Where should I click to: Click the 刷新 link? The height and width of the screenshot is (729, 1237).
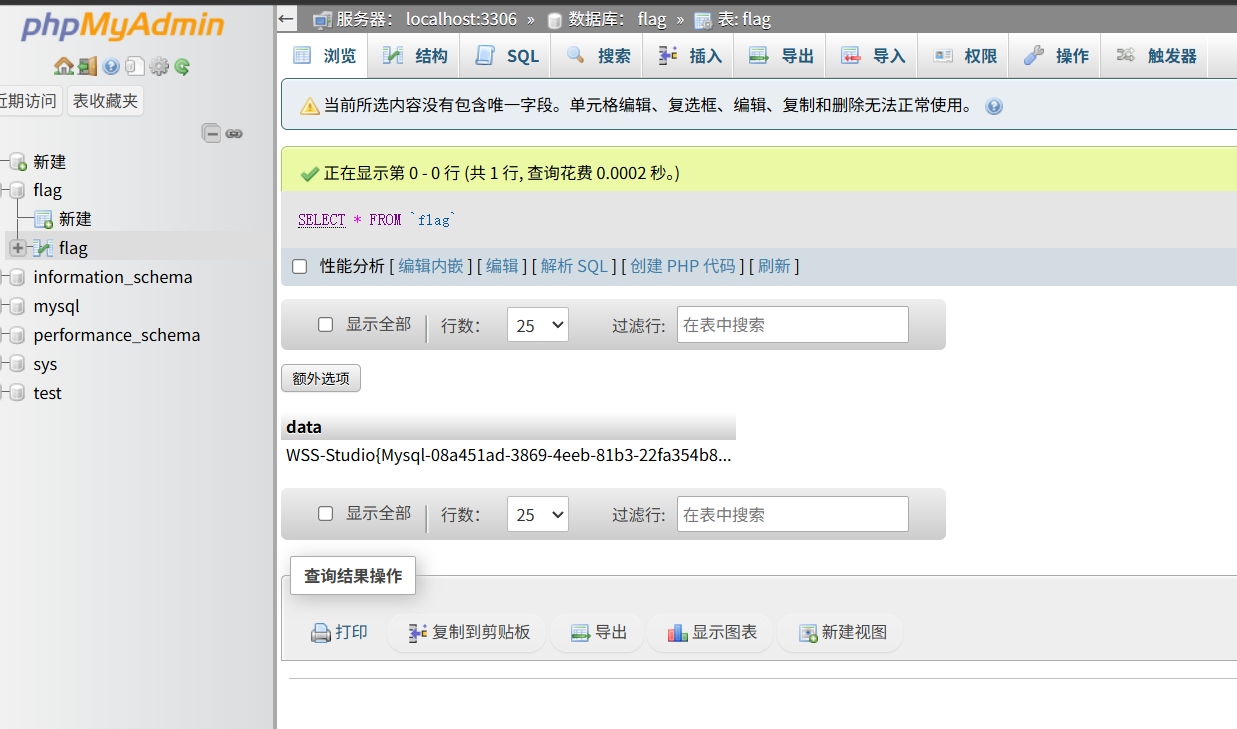pos(774,266)
